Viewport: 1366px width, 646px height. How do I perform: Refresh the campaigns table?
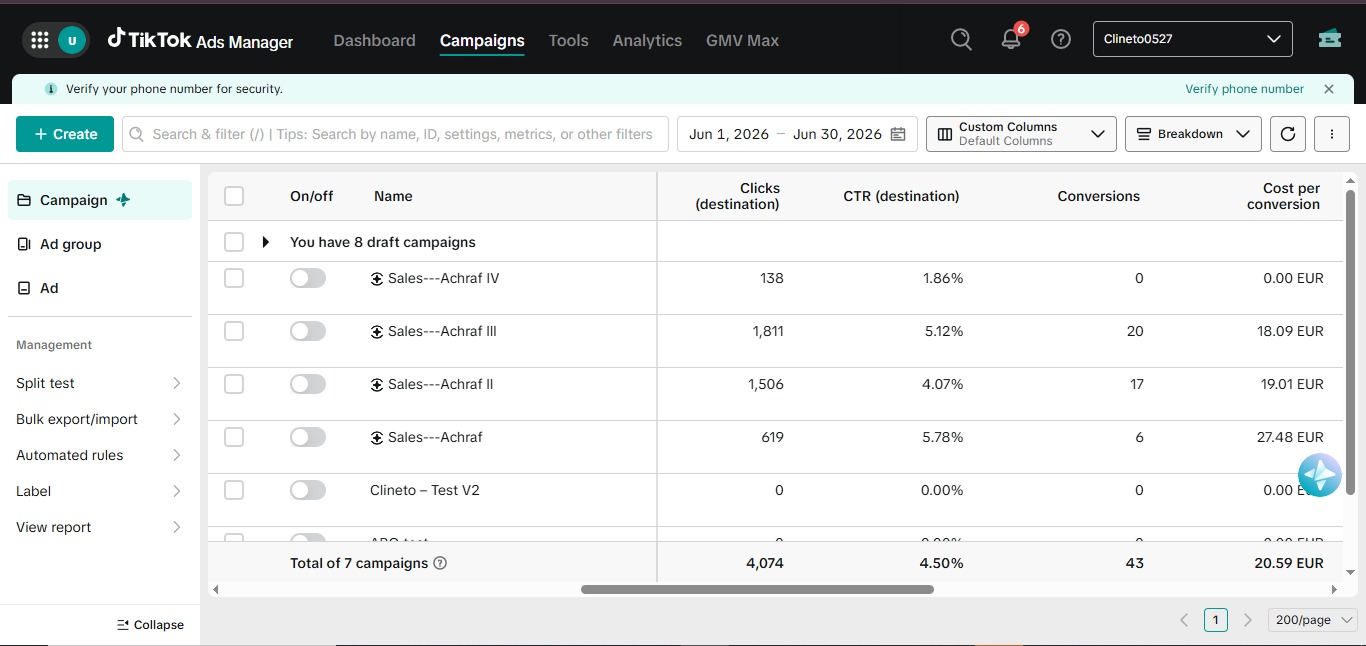pyautogui.click(x=1288, y=134)
